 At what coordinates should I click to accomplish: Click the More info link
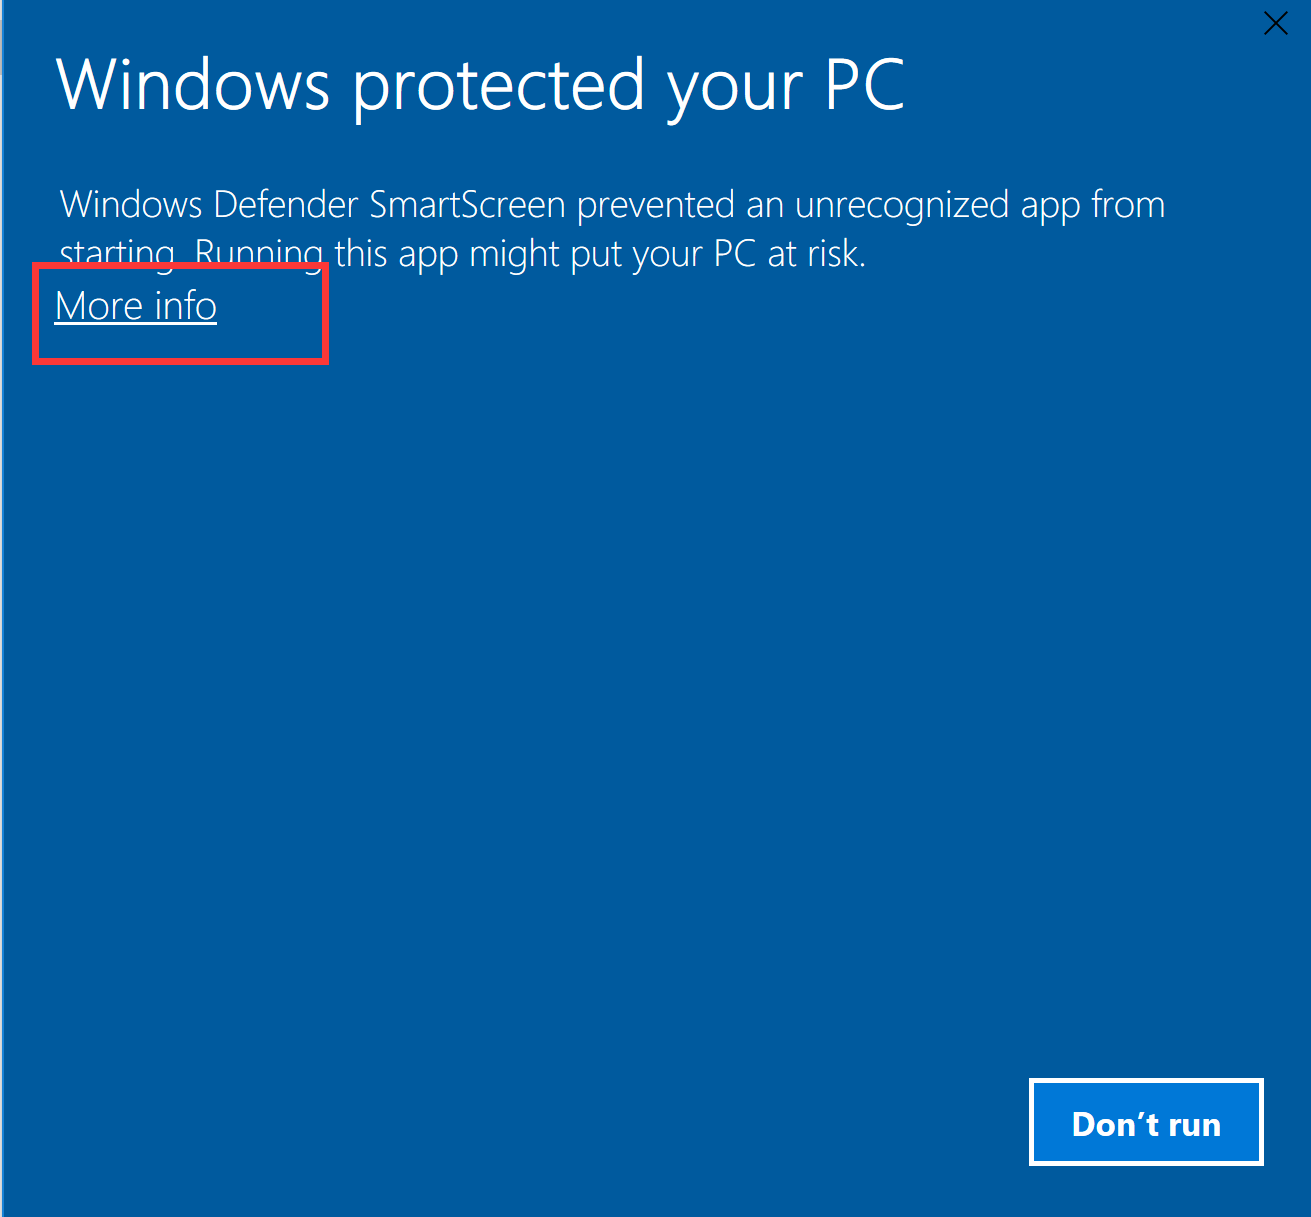(x=136, y=306)
